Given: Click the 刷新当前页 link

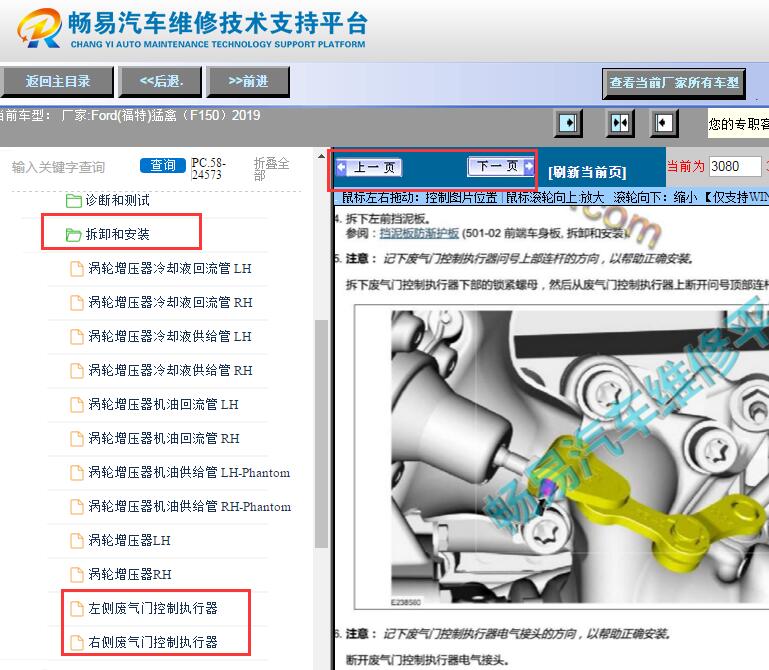Looking at the screenshot, I should coord(587,172).
